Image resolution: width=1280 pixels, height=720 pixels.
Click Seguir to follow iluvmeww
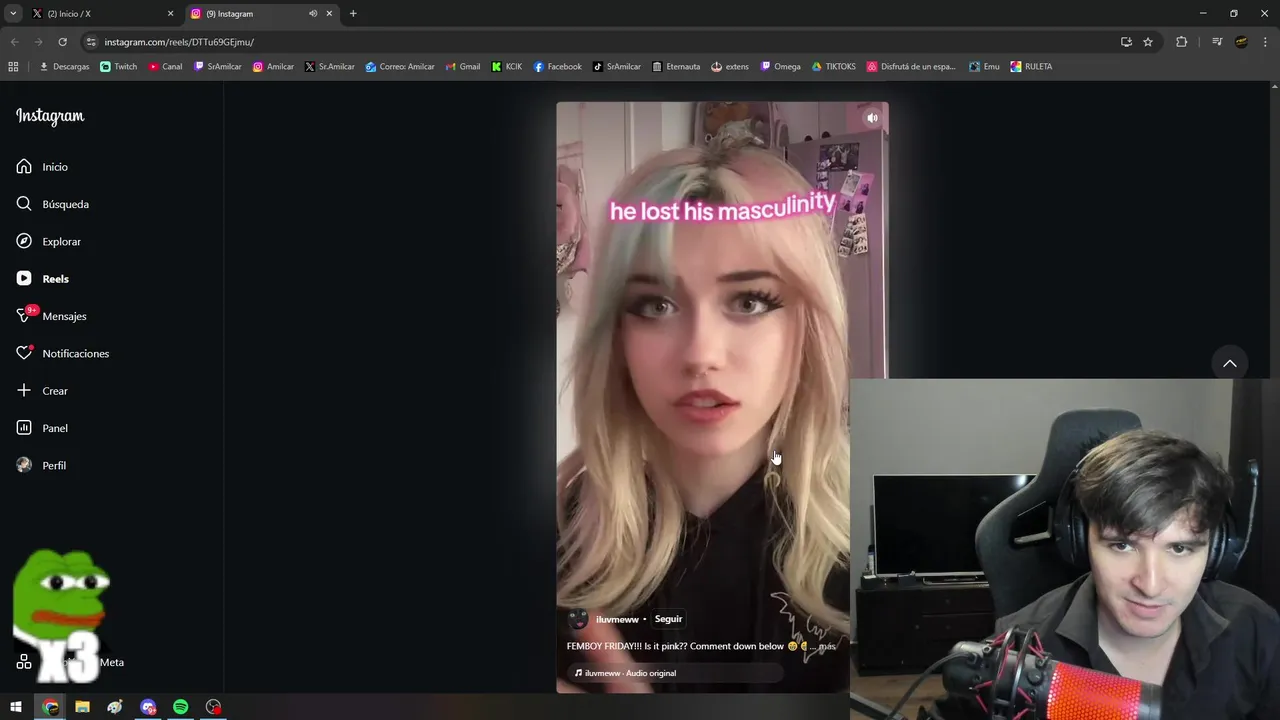(668, 619)
